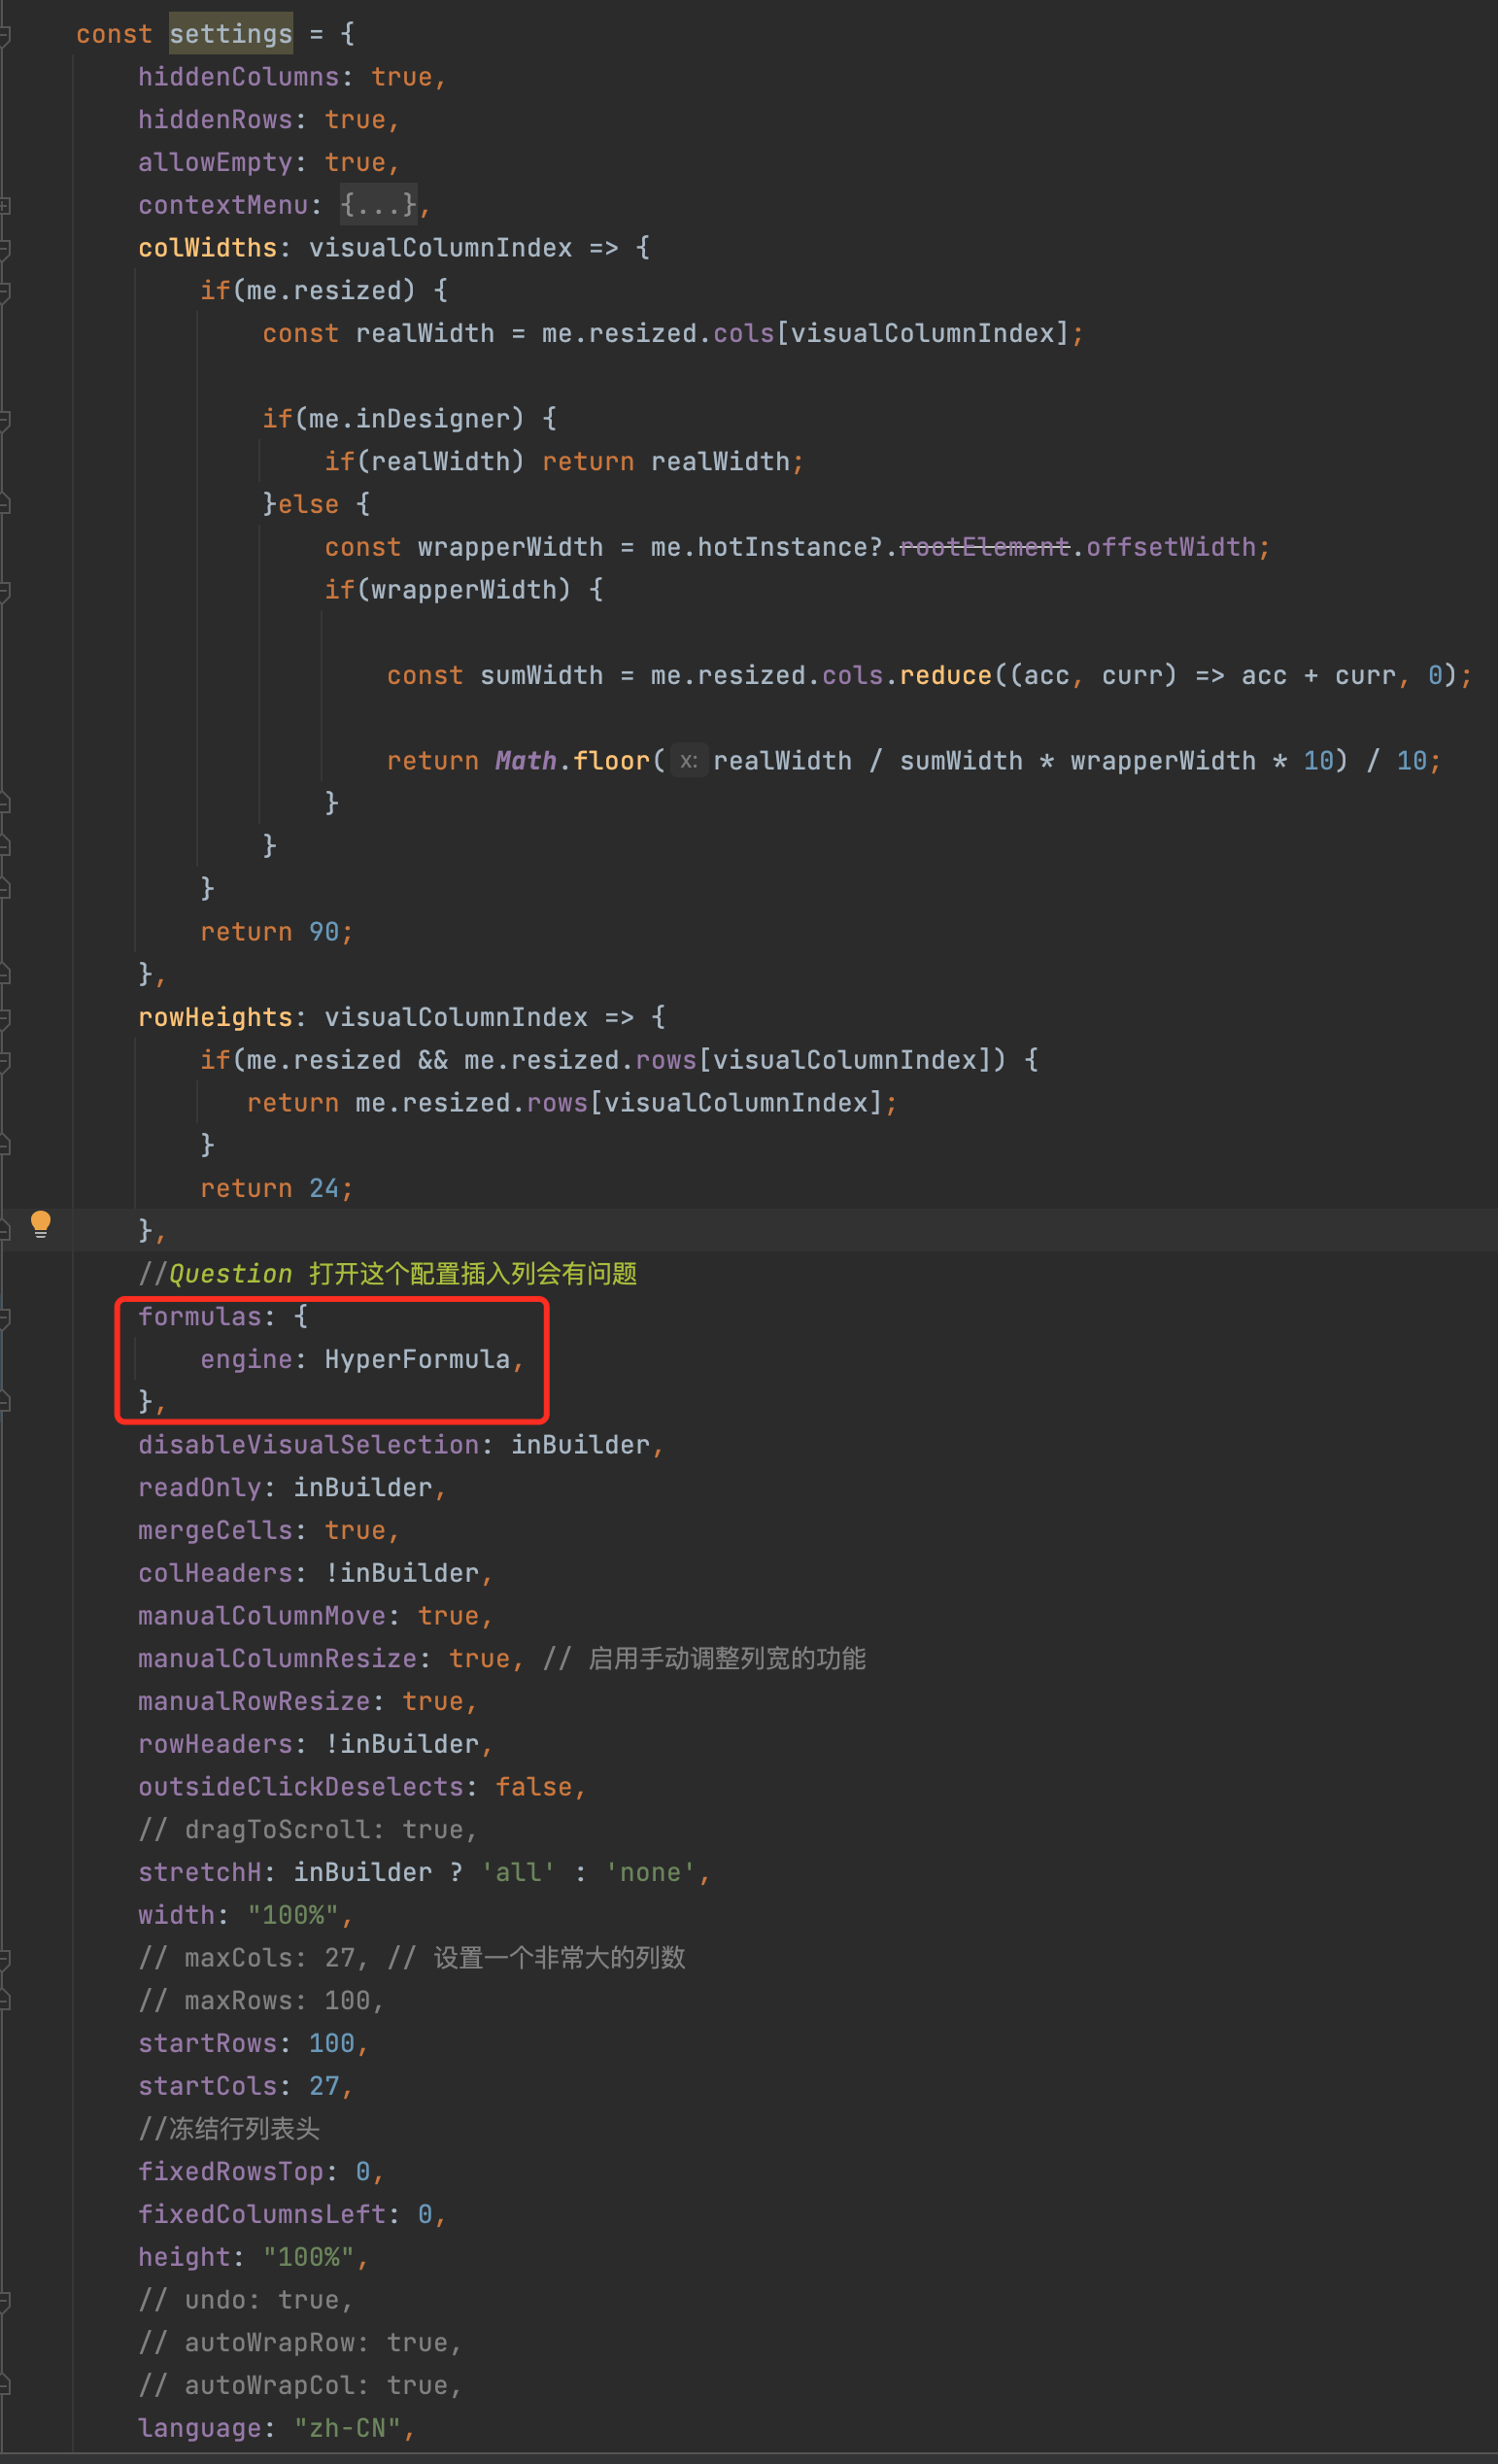Expand the plus fold marker beside contextMenu
Image resolution: width=1498 pixels, height=2464 pixels.
pyautogui.click(x=5, y=205)
